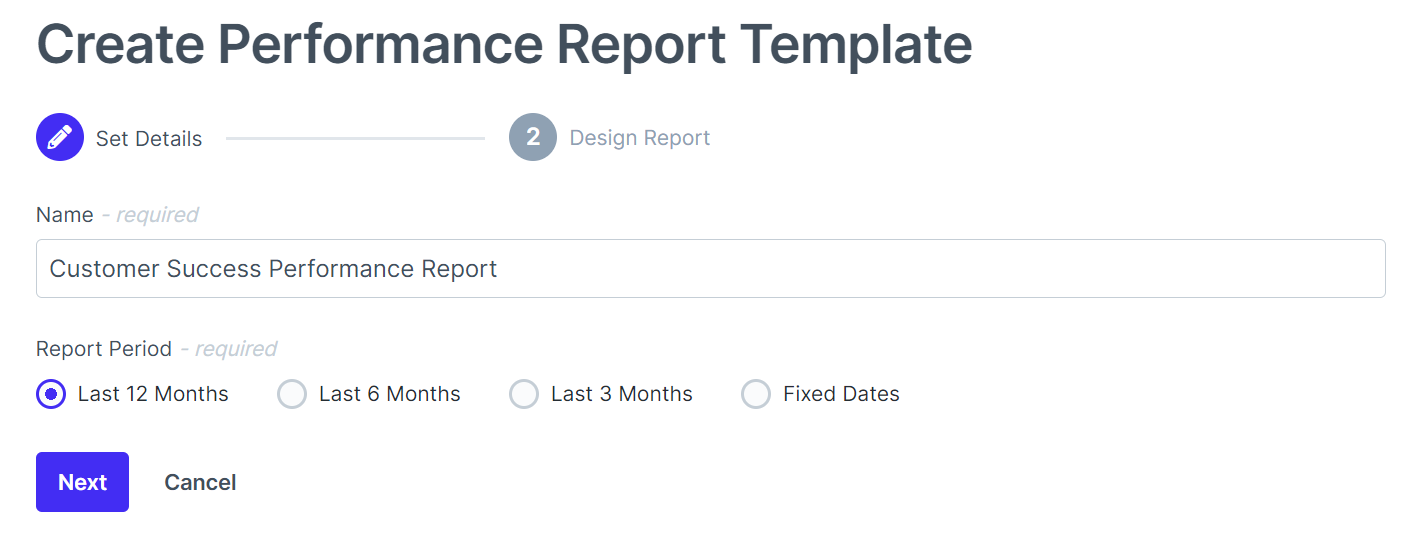Choose the Last 6 Months radio circle

292,394
